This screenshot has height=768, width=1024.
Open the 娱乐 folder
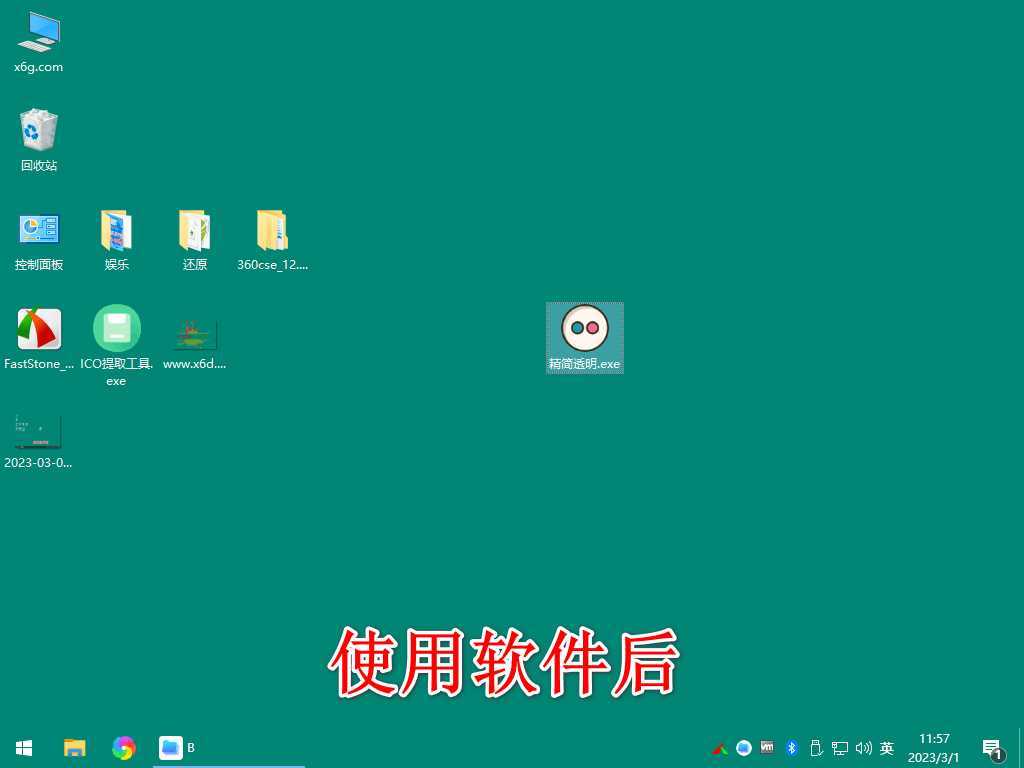[x=116, y=230]
